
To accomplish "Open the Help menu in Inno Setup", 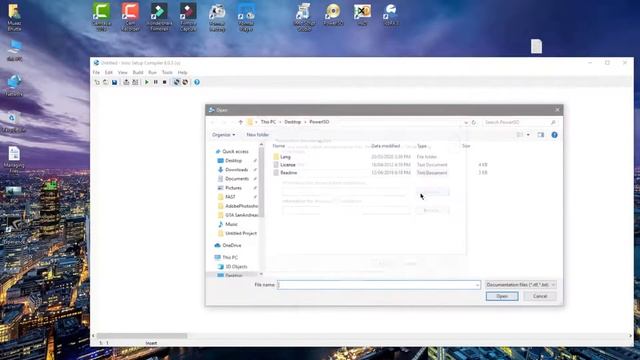I will point(182,72).
